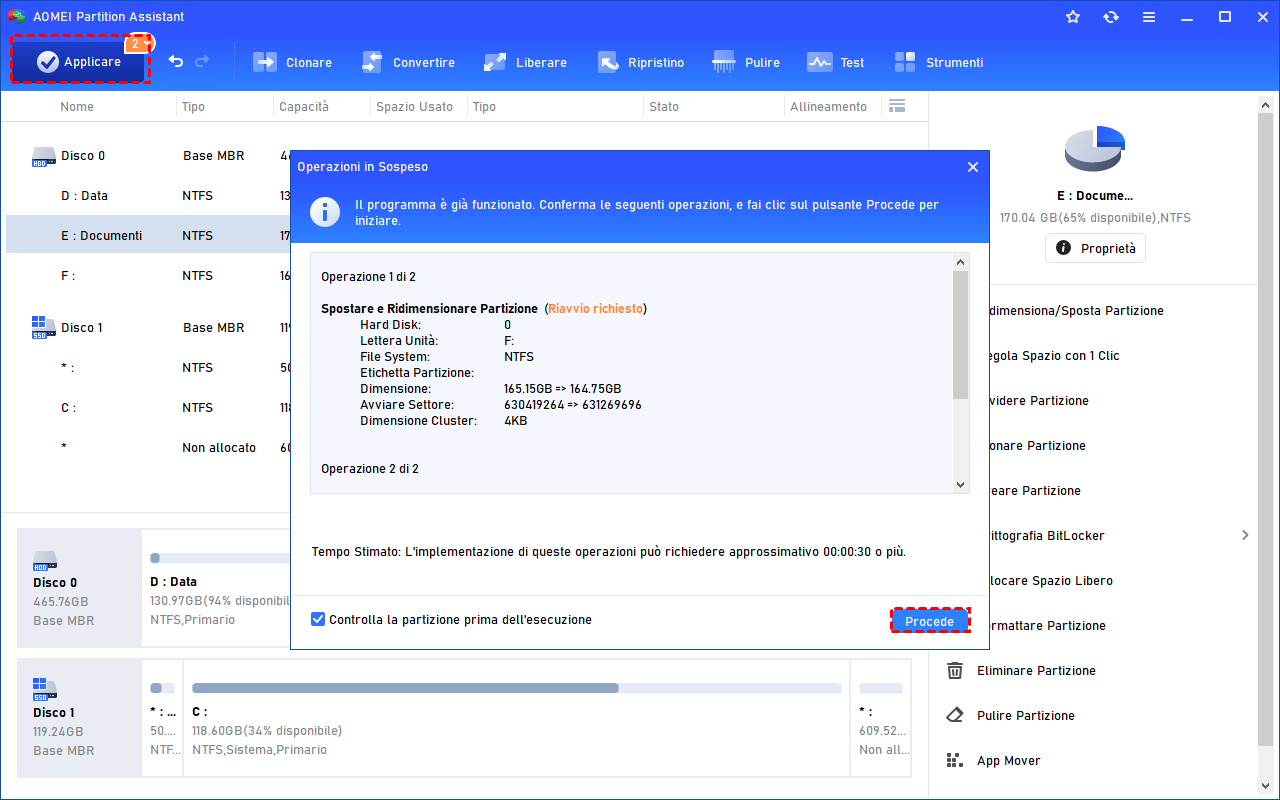Click the Procede button
Viewport: 1280px width, 800px height.
tap(930, 621)
